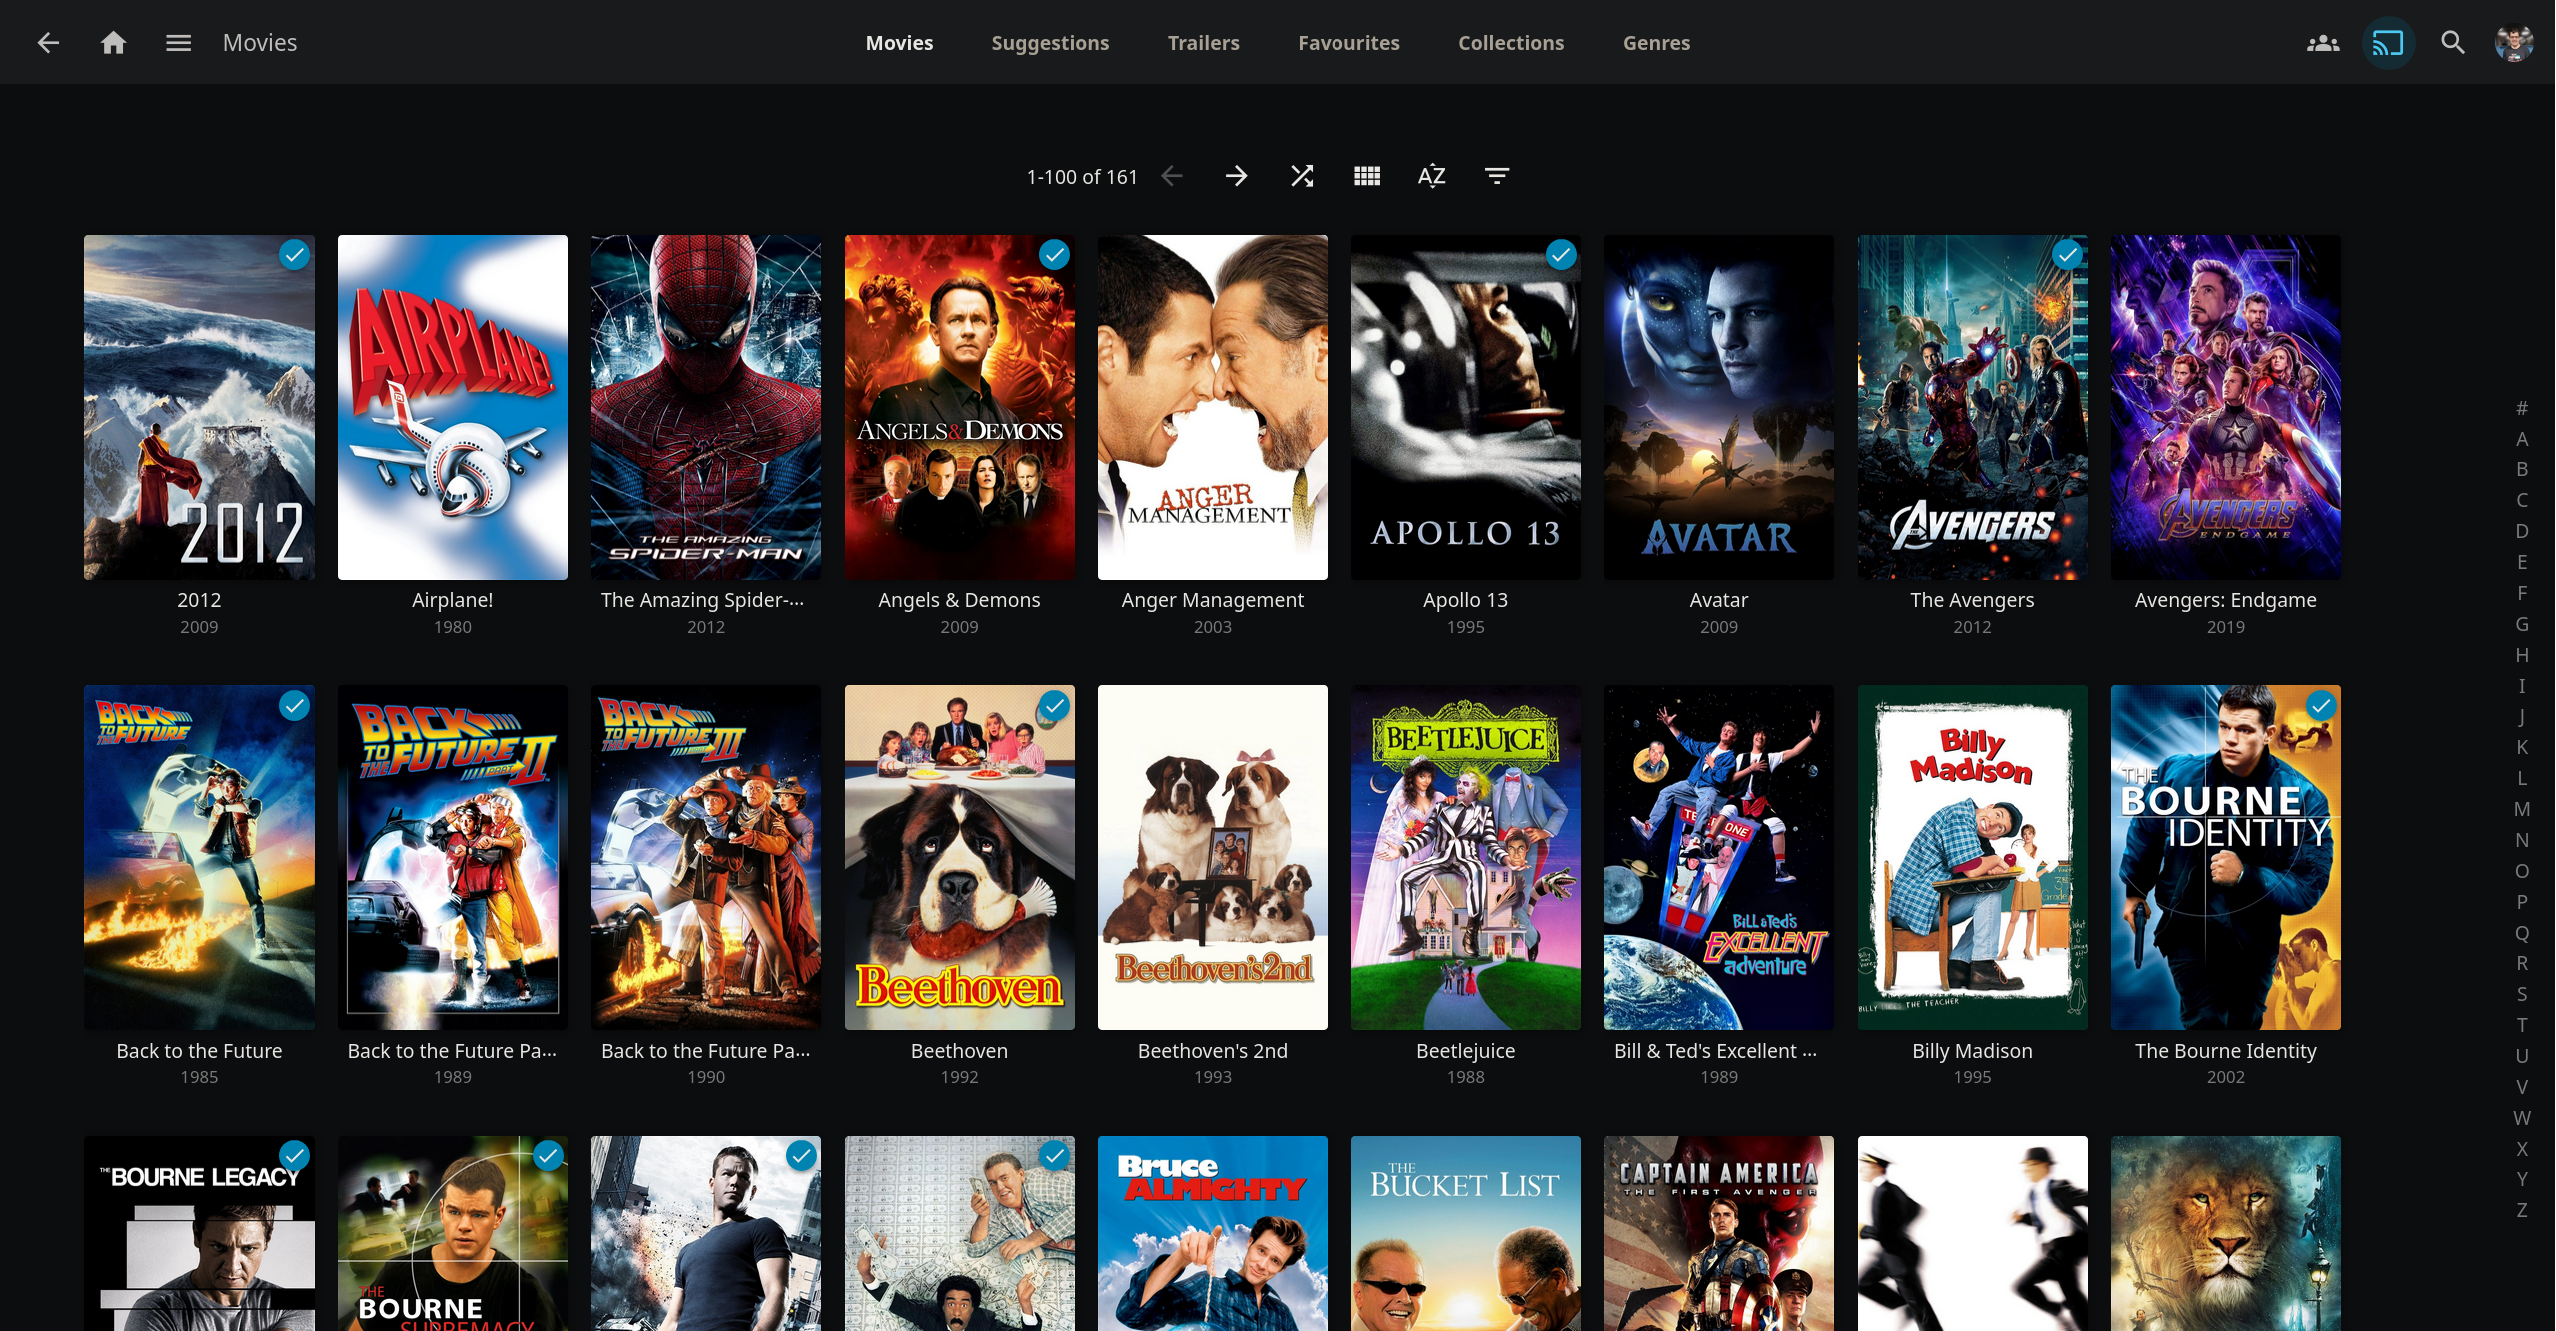The image size is (2556, 1331).
Task: Open the A-Z sort options menu
Action: pyautogui.click(x=1431, y=176)
